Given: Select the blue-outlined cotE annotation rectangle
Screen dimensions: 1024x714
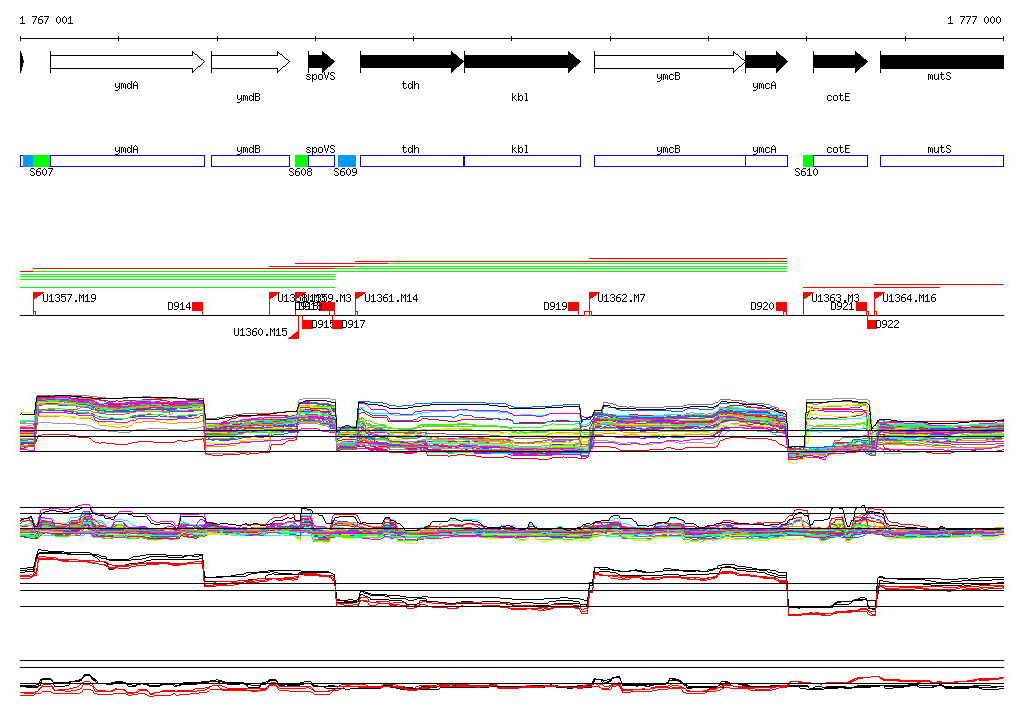Looking at the screenshot, I should pos(840,161).
